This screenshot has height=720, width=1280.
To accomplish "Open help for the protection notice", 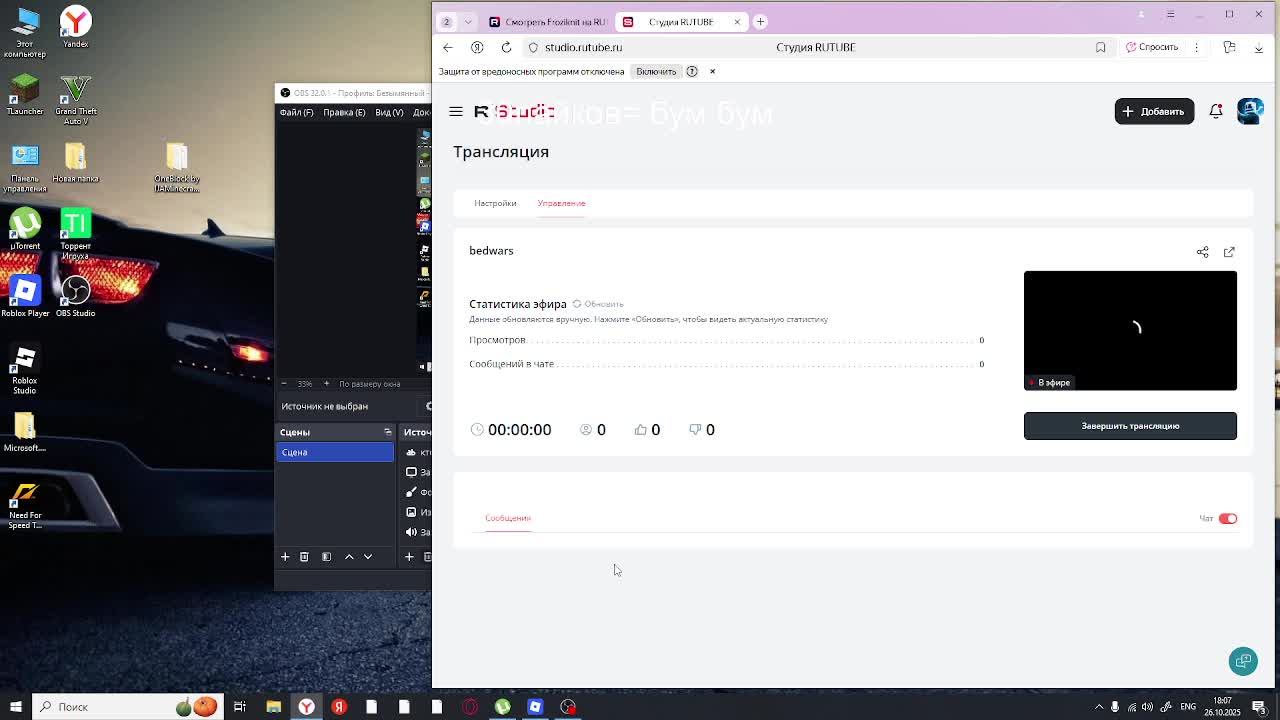I will coord(692,71).
